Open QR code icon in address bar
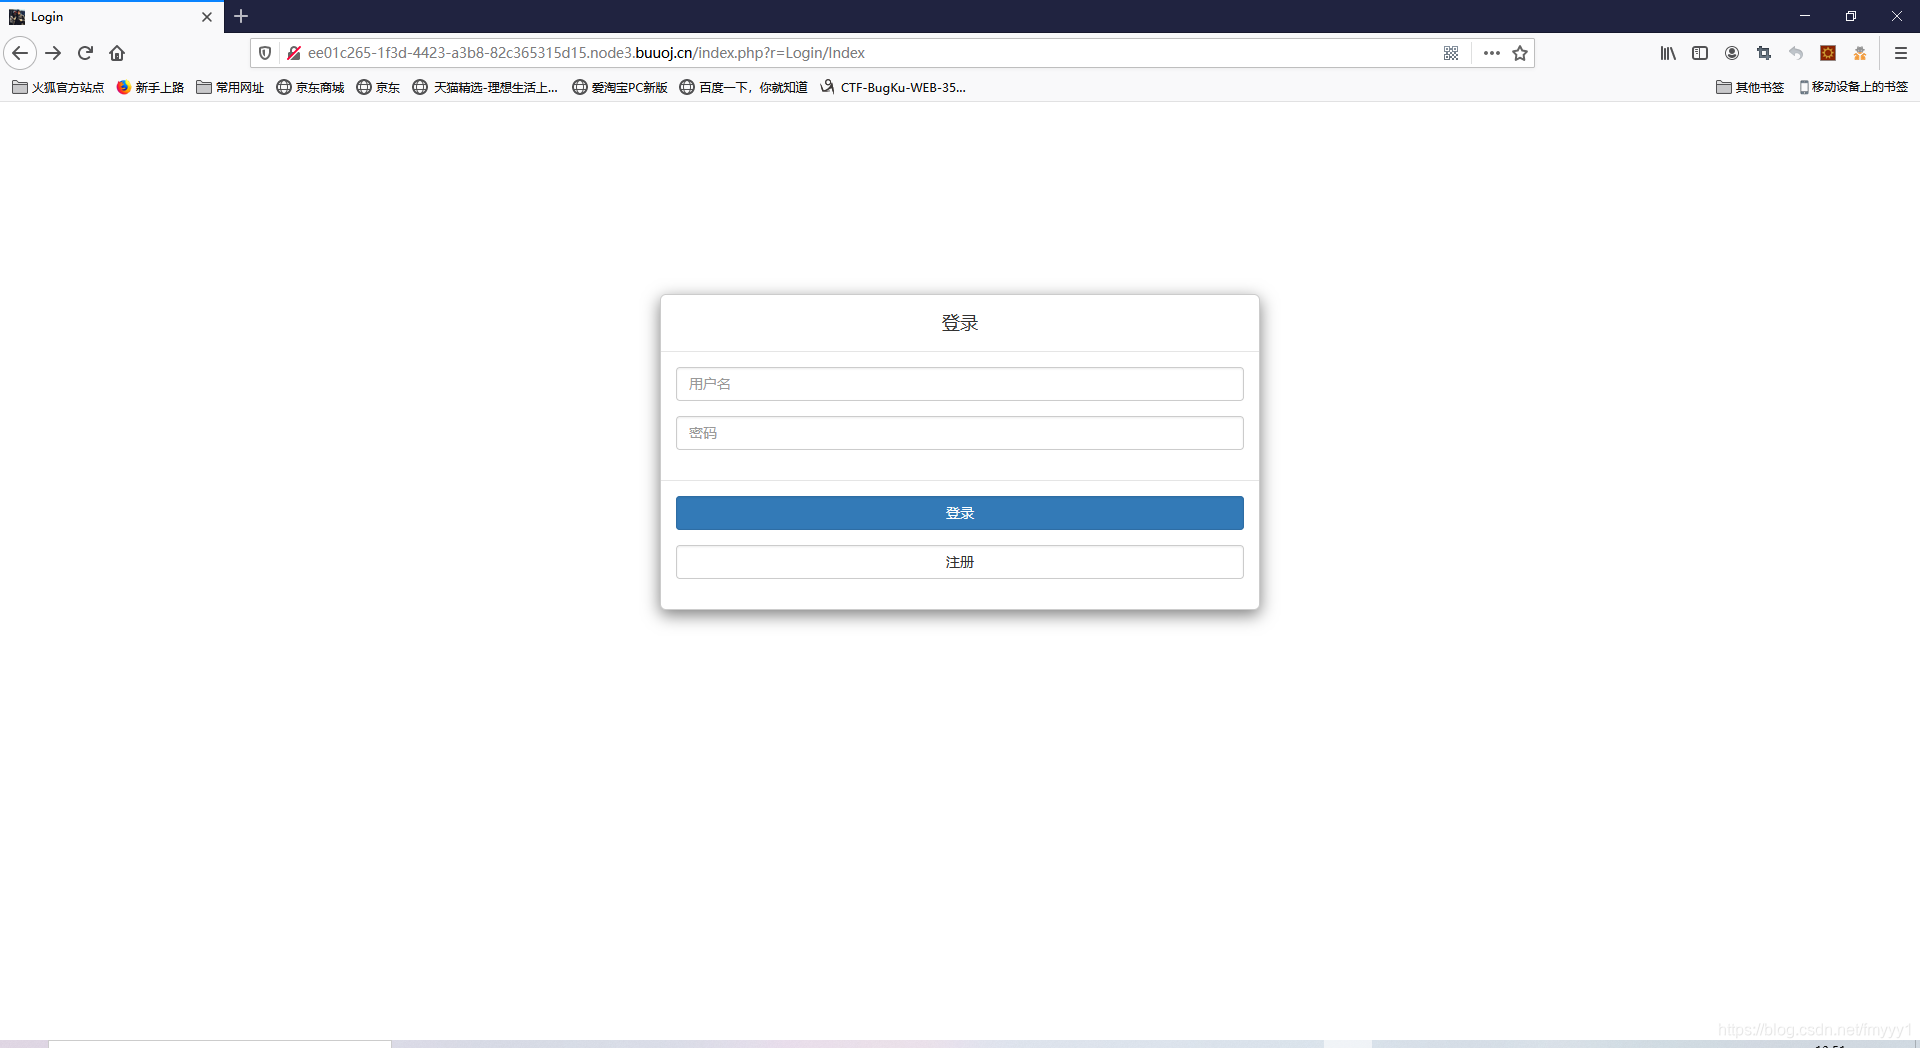The width and height of the screenshot is (1920, 1048). click(x=1451, y=53)
